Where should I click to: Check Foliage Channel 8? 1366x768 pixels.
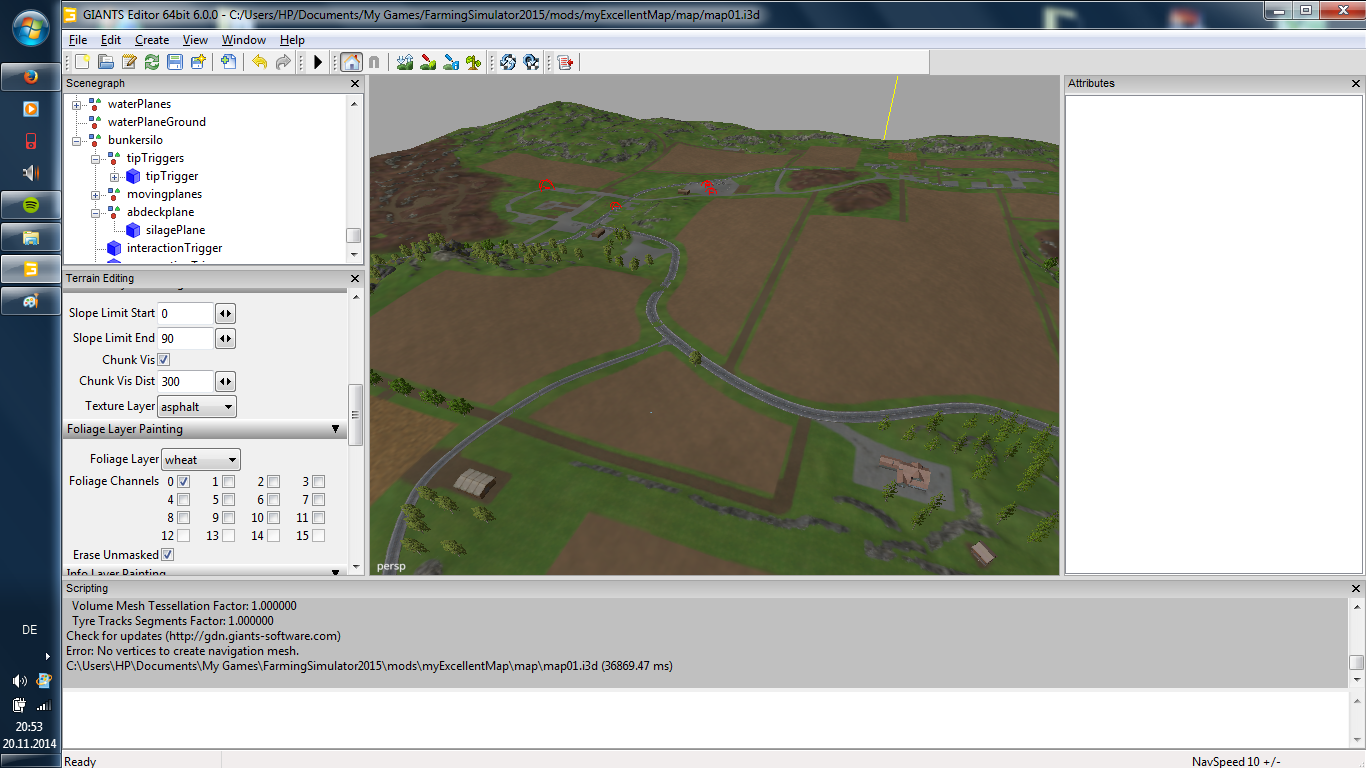184,518
